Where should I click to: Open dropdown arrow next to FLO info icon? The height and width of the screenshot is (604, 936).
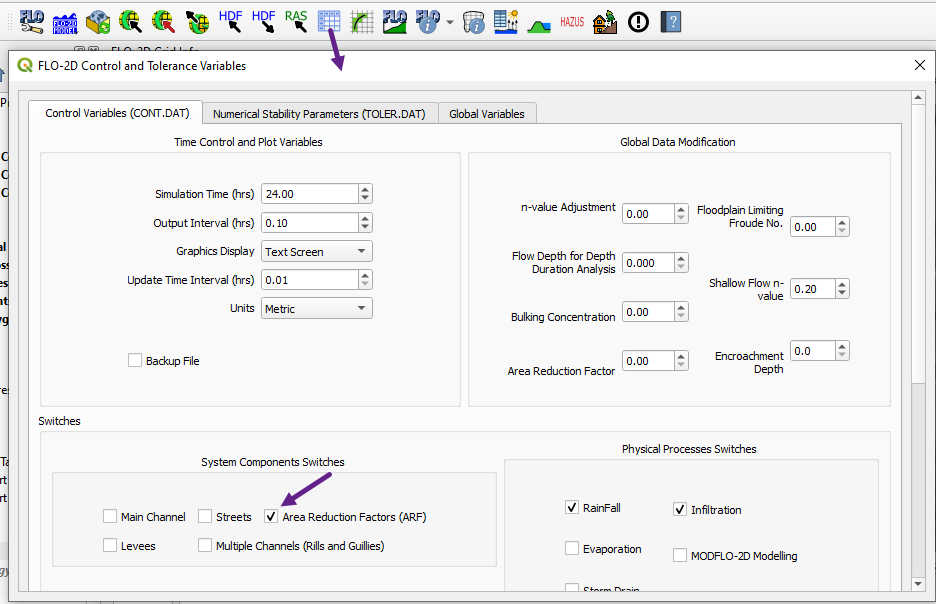pos(450,21)
